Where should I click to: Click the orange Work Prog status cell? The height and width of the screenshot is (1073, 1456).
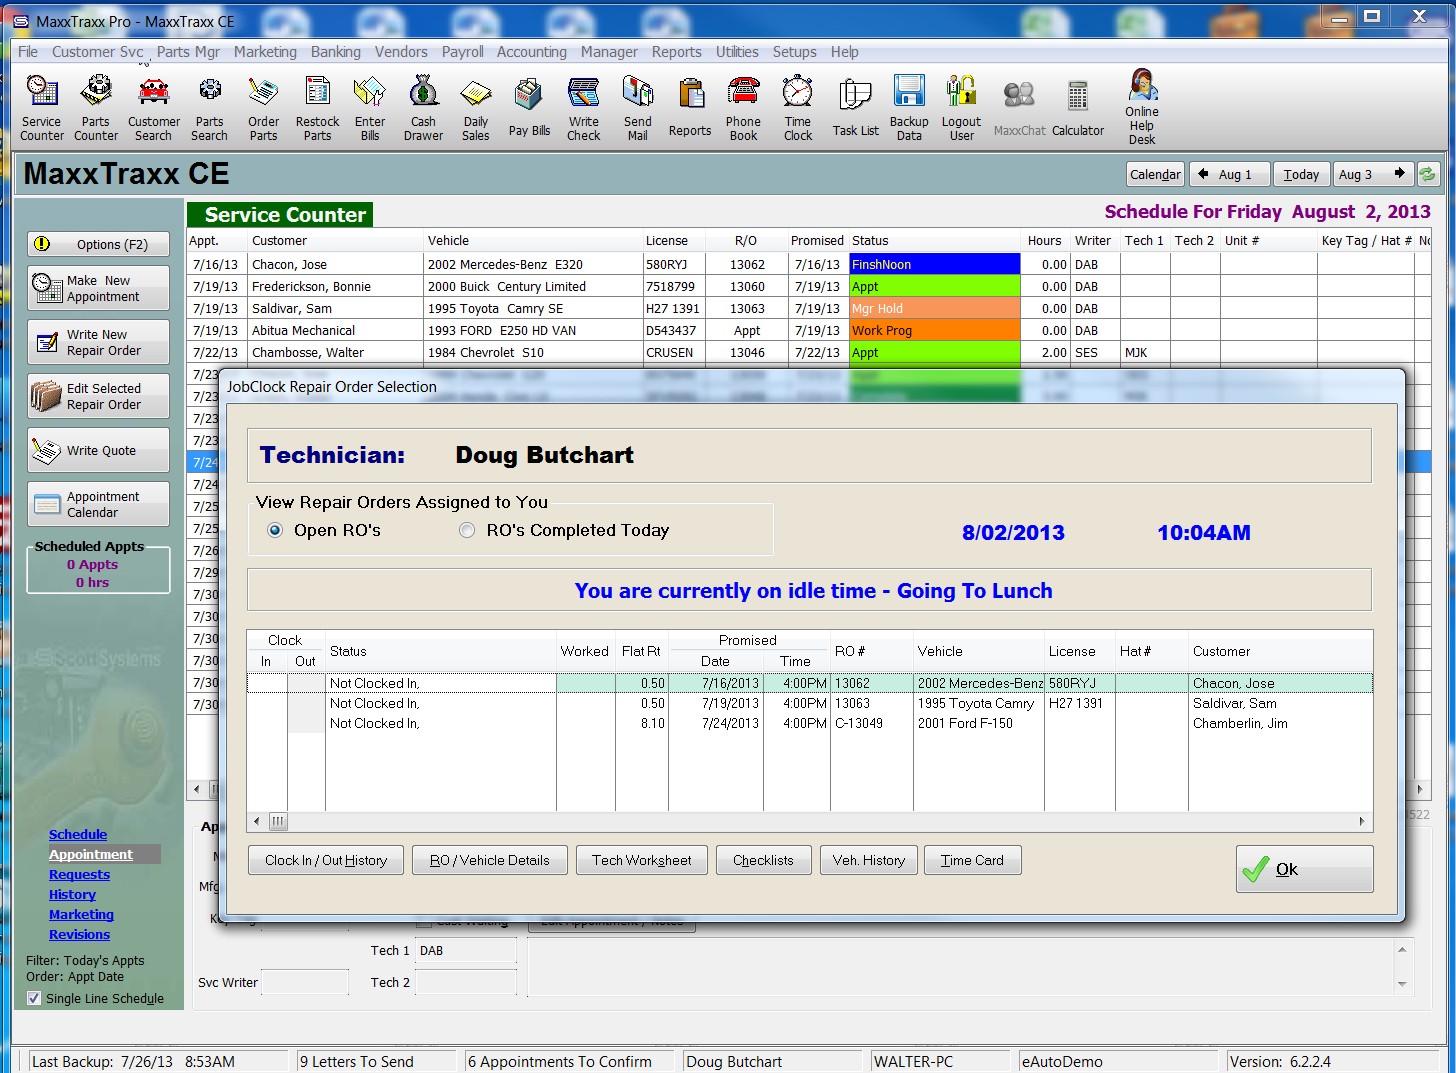pos(934,330)
